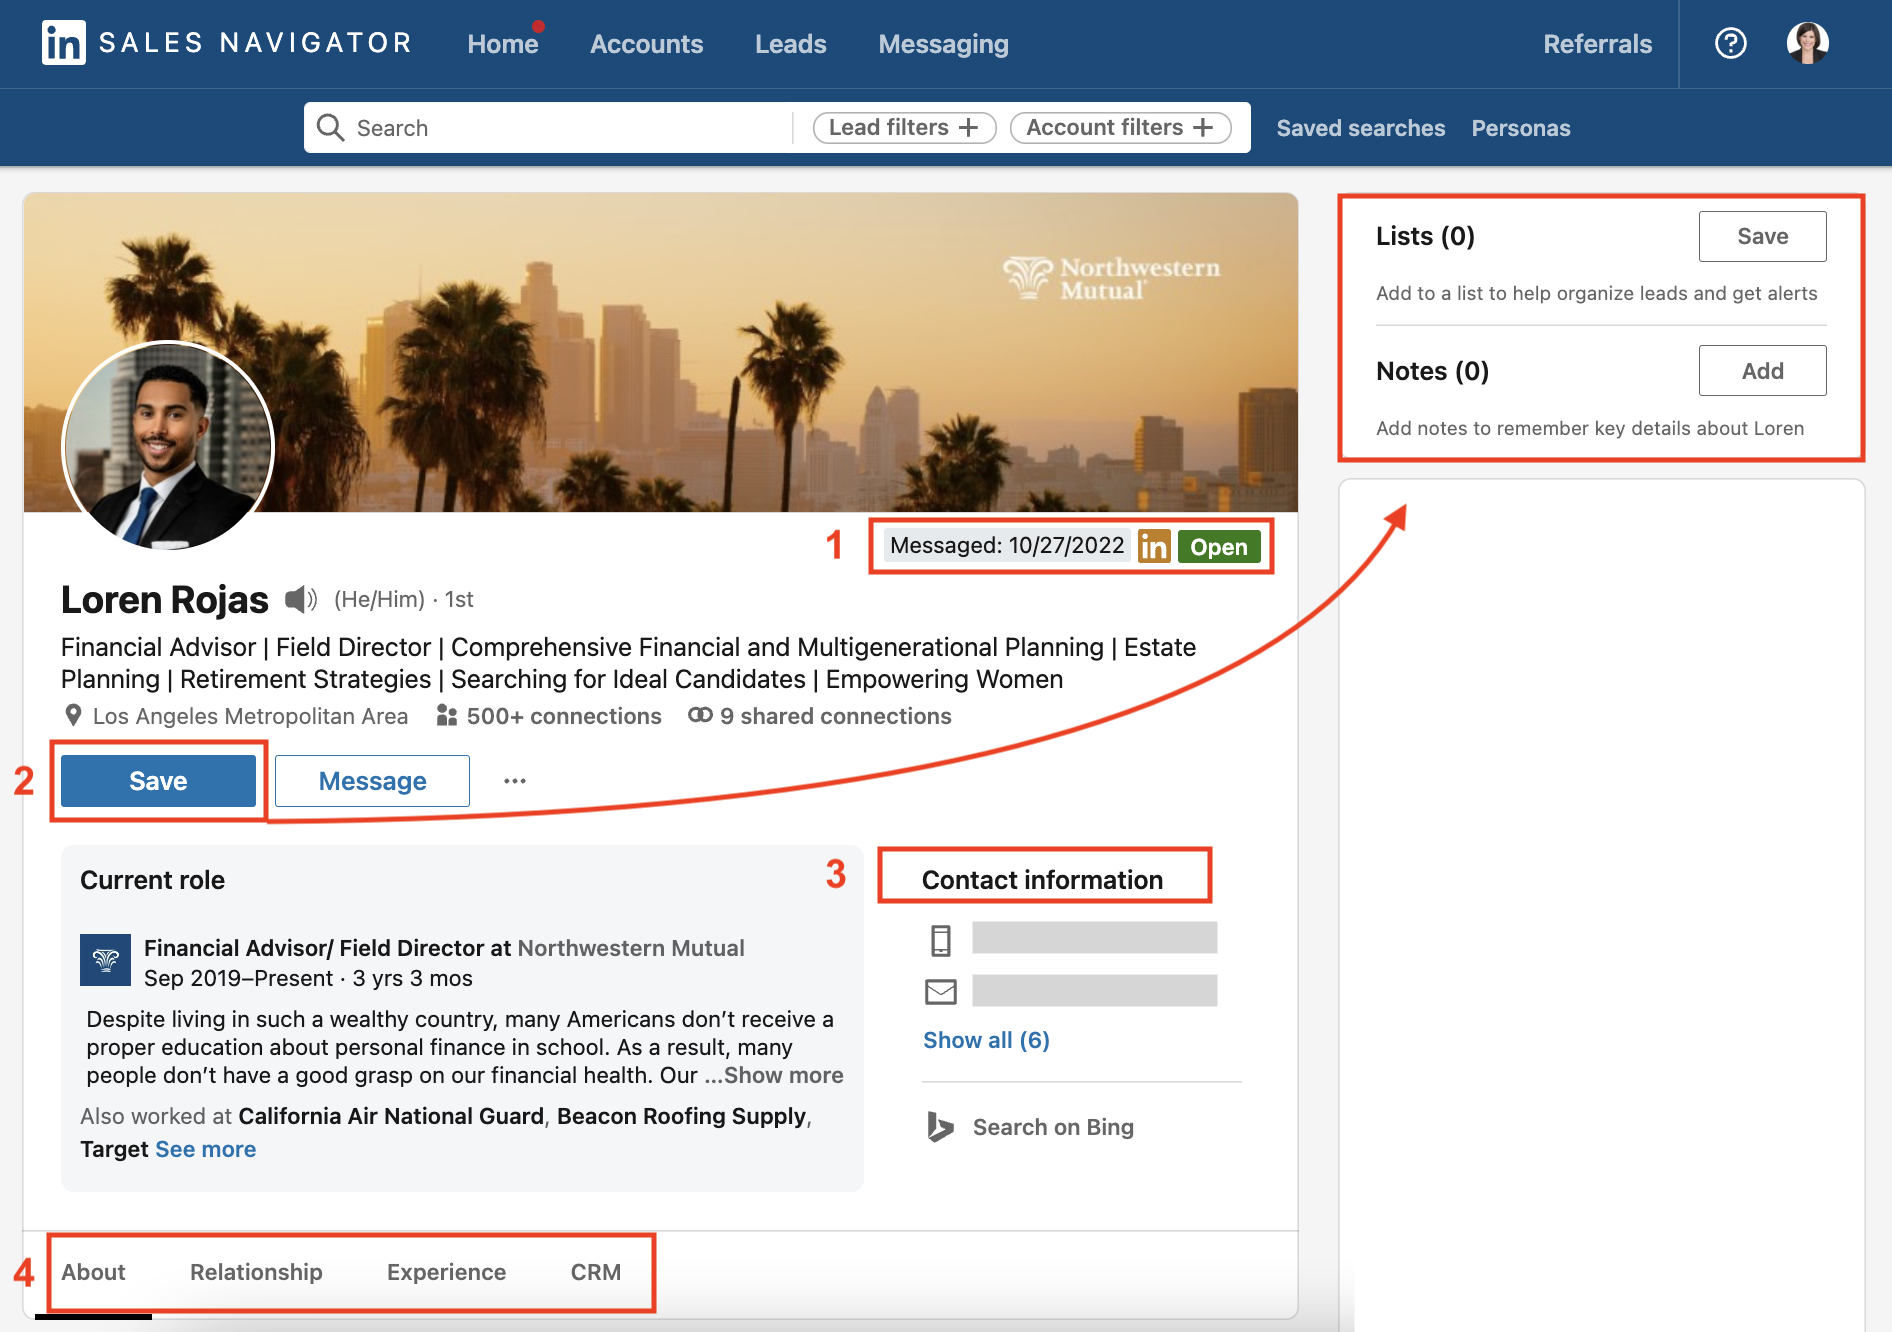Click Beacon Roofing Supply text
The height and width of the screenshot is (1332, 1892).
681,1116
